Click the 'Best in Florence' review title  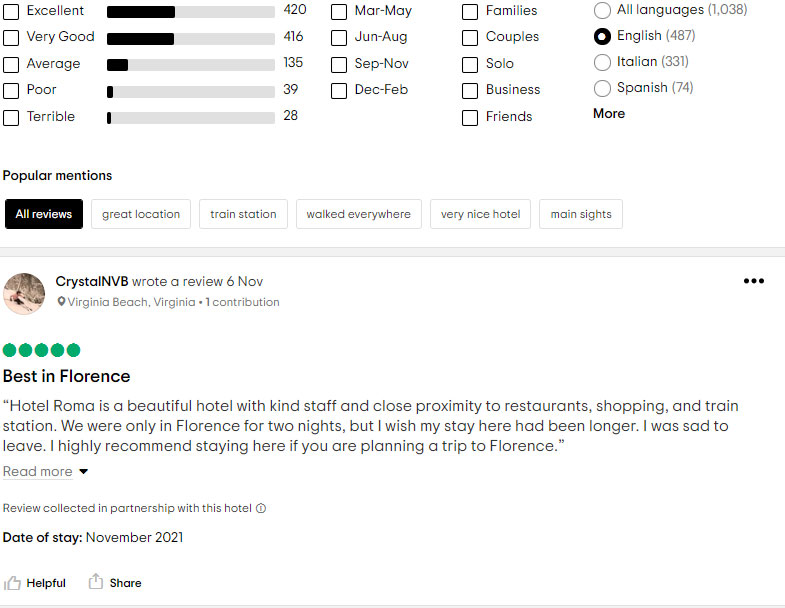tap(67, 376)
